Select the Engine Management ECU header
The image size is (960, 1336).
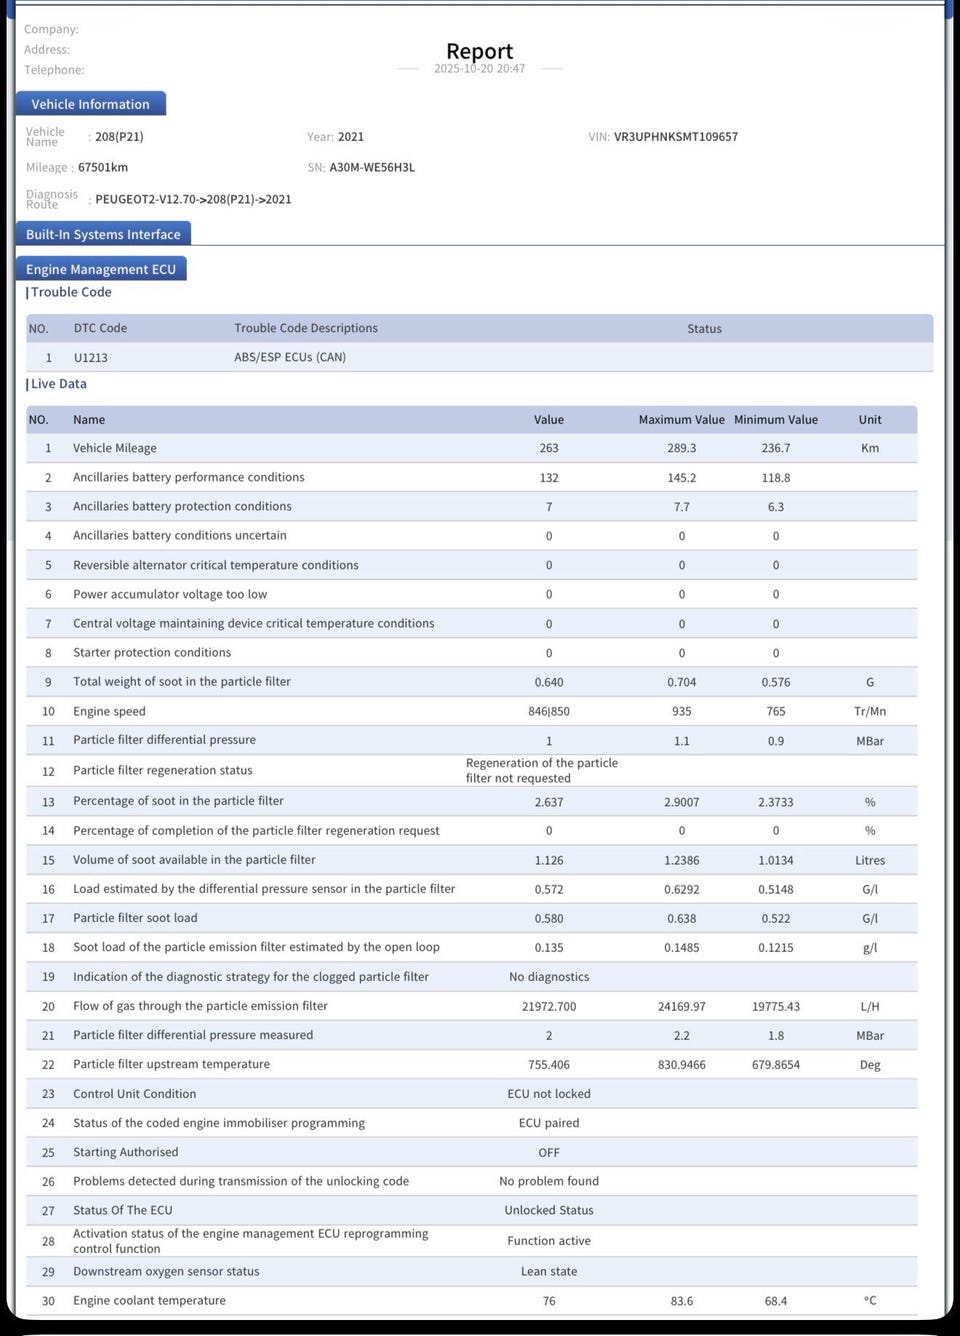(101, 269)
